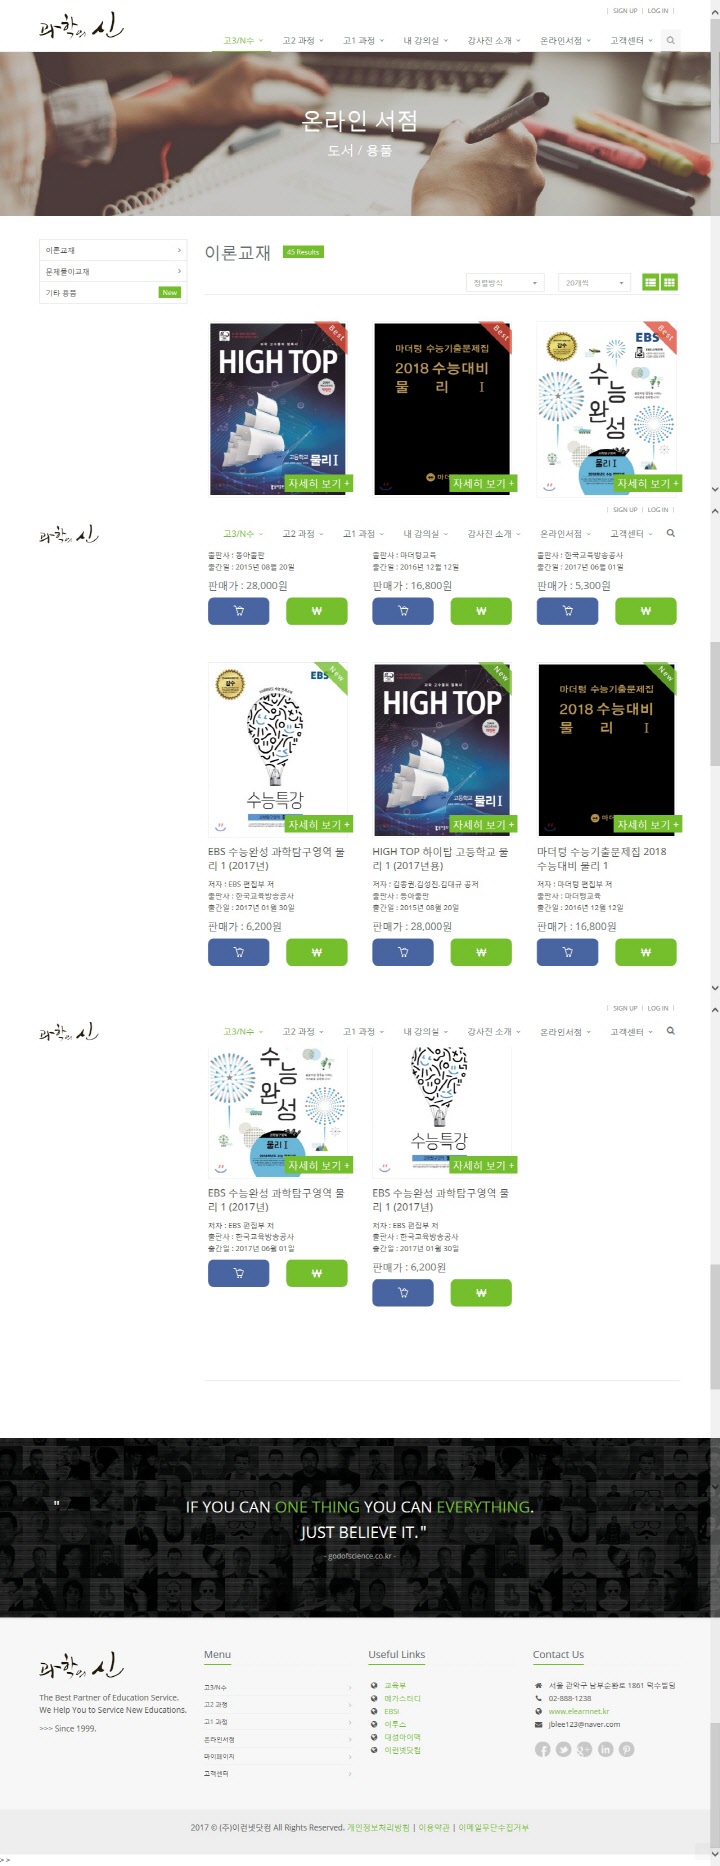The height and width of the screenshot is (1866, 720).
Task: Open the LinkedIn icon in footer
Action: (x=605, y=1749)
